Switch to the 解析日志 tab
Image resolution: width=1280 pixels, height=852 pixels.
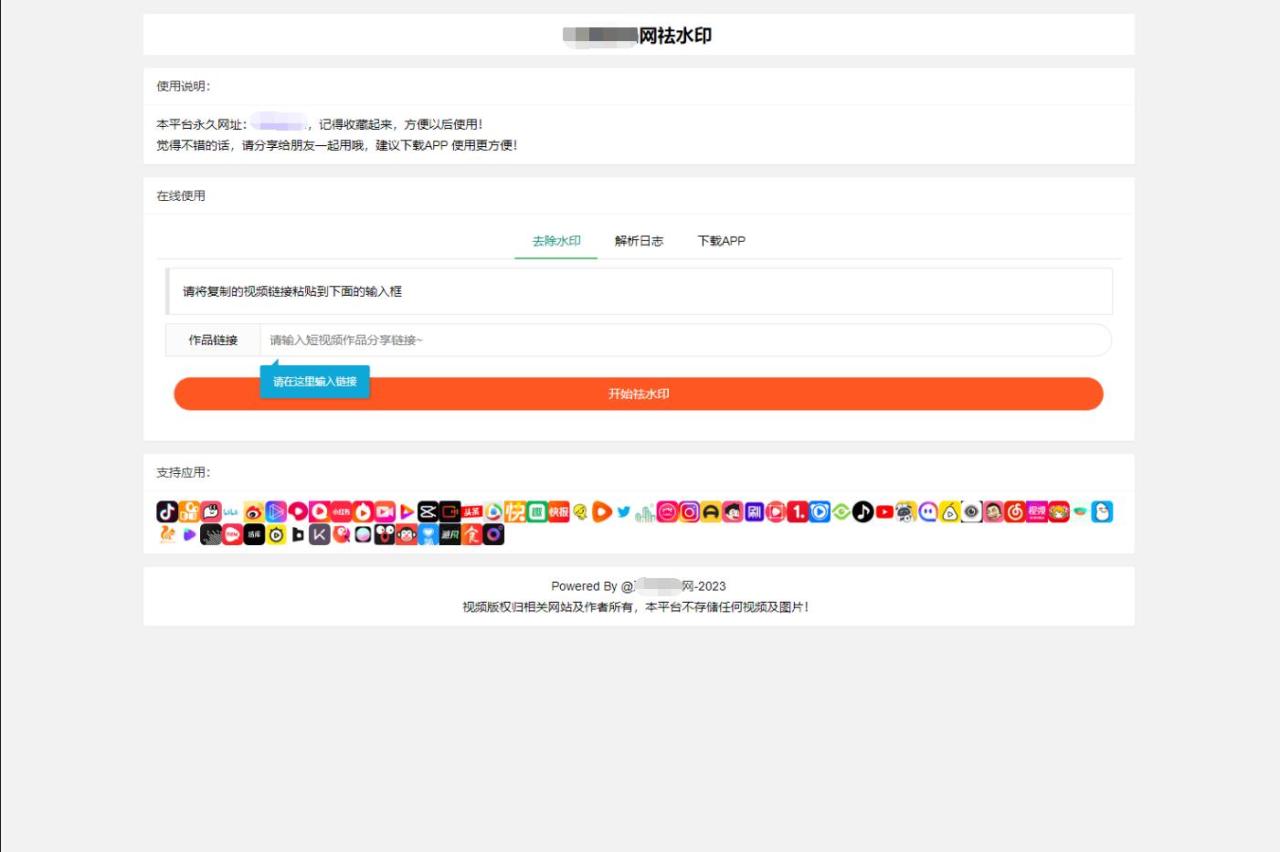tap(638, 241)
